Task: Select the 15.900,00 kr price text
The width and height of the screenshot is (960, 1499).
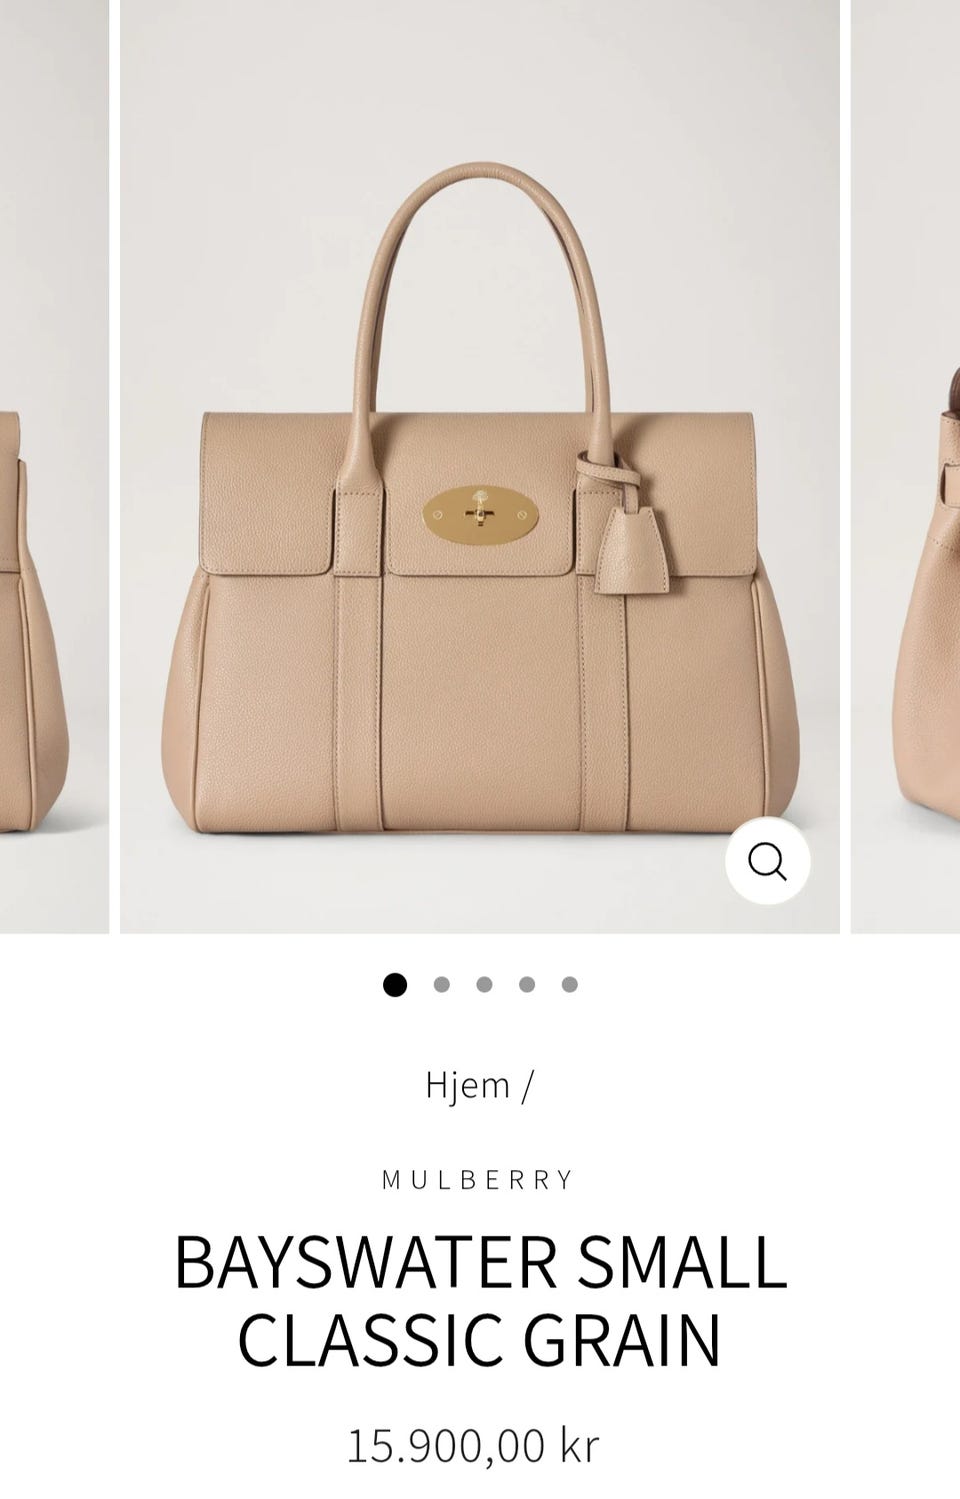Action: click(x=473, y=1447)
